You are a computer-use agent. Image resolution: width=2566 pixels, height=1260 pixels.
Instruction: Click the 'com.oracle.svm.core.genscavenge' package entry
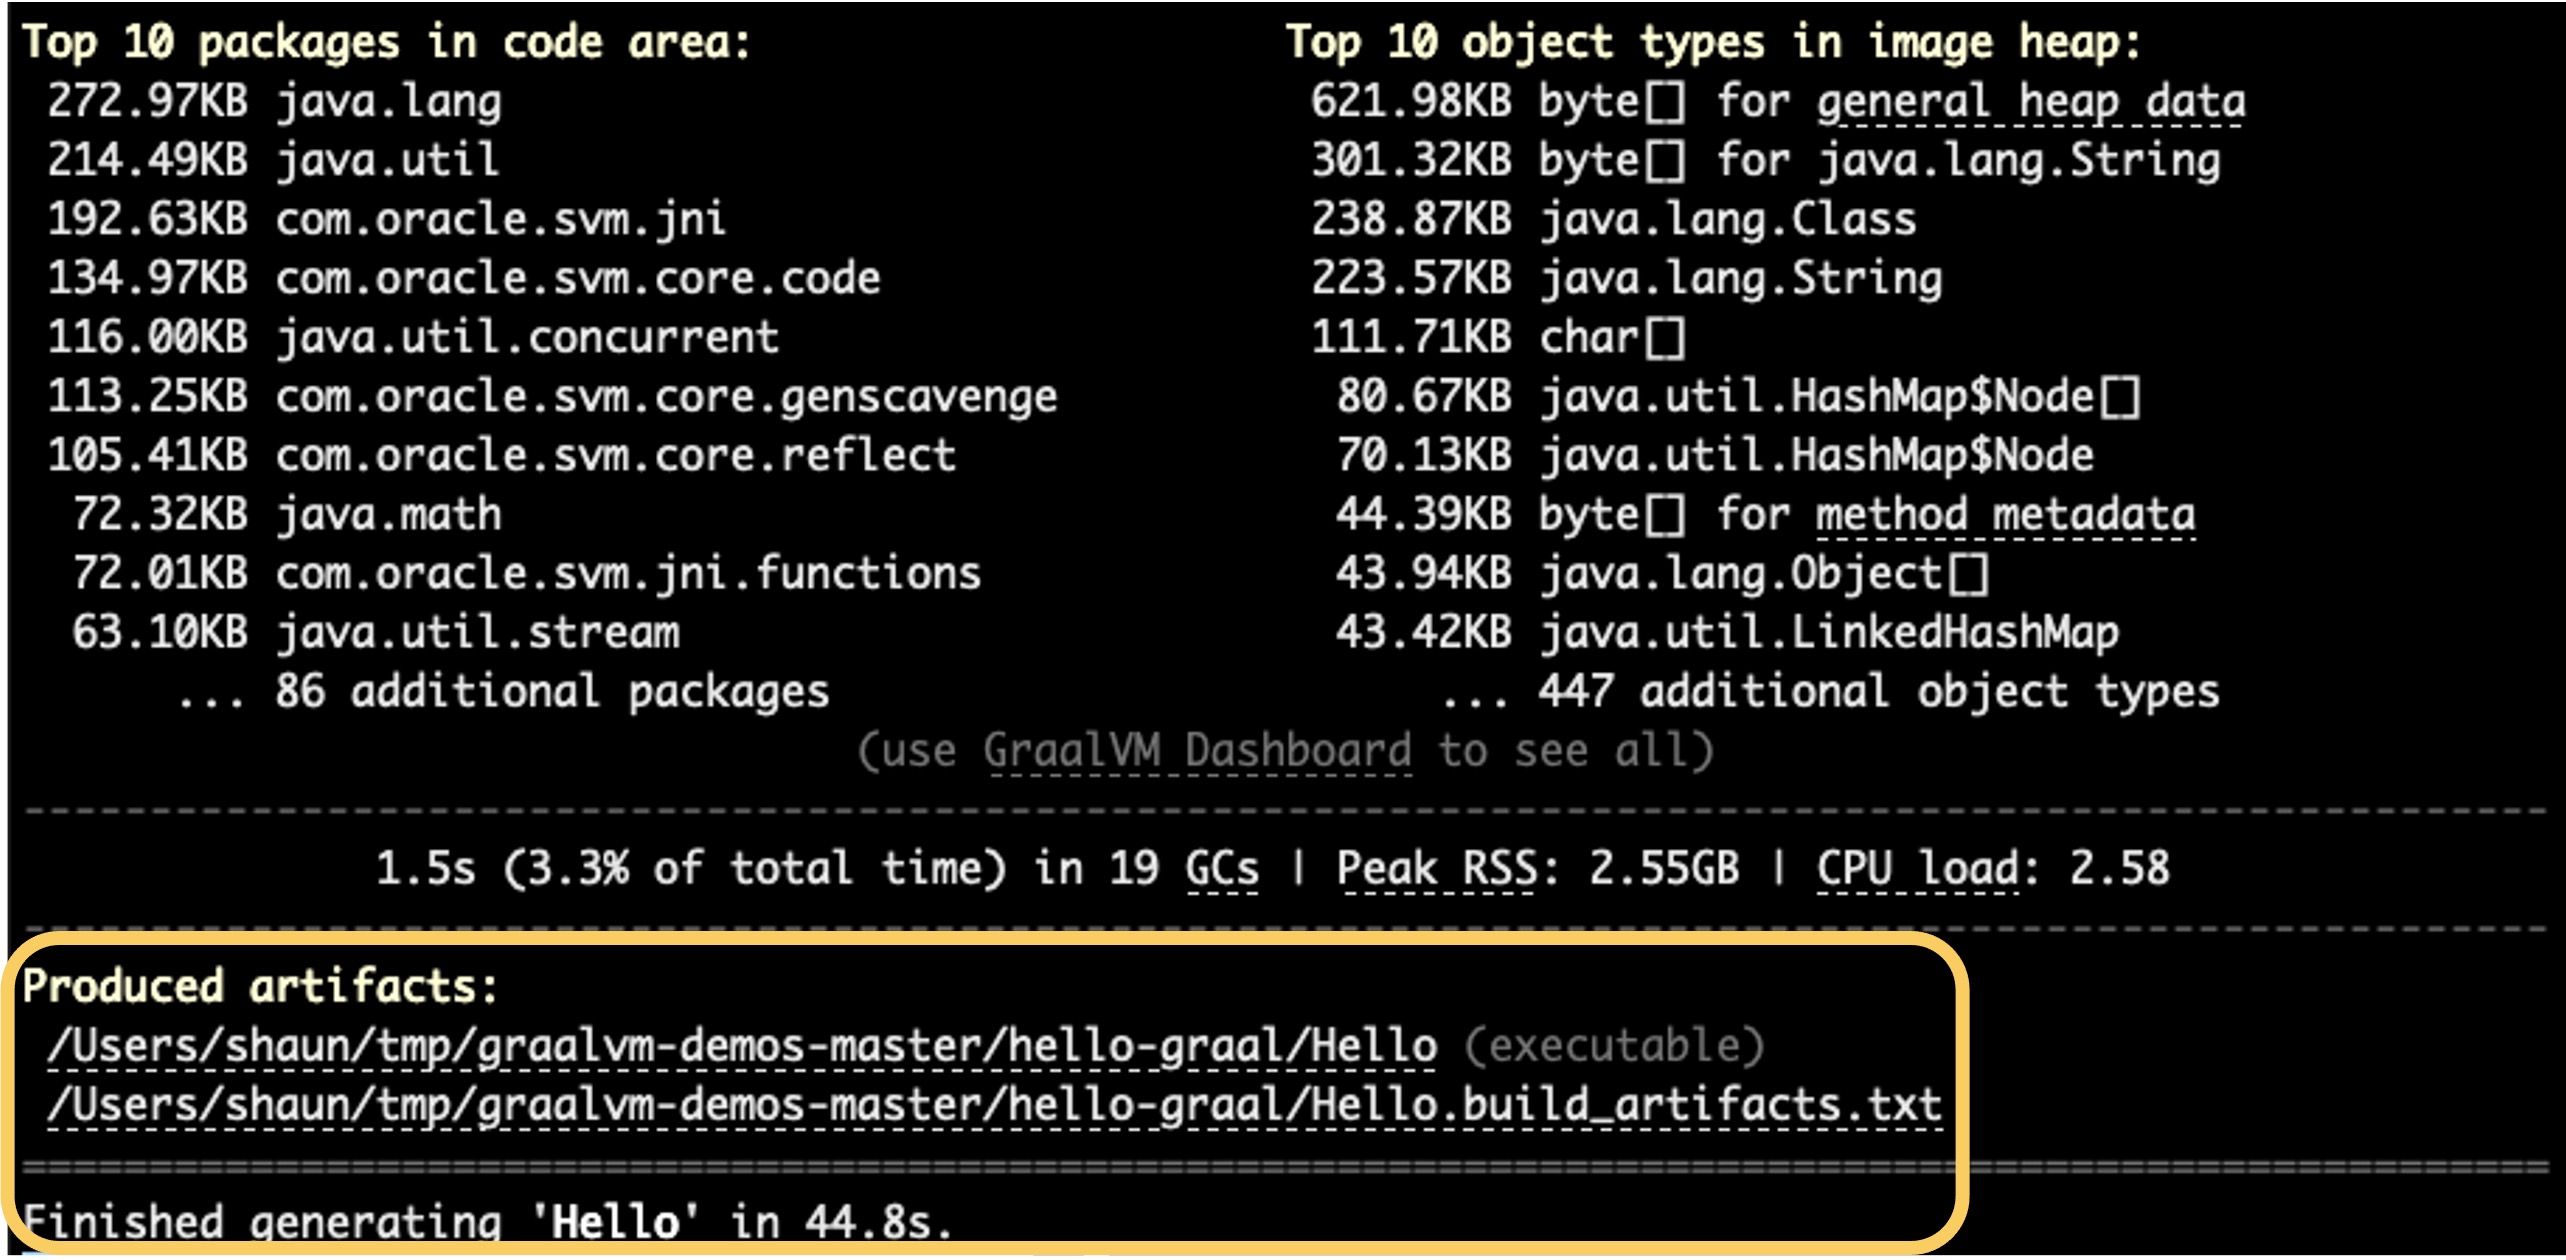[666, 397]
